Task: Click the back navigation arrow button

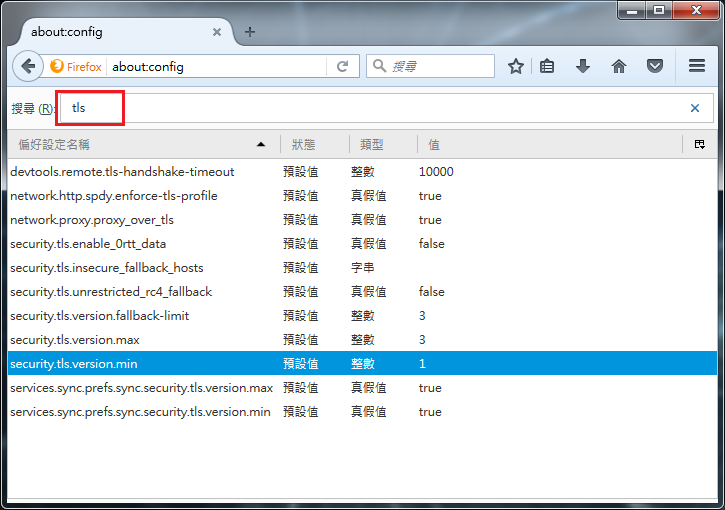Action: (28, 66)
